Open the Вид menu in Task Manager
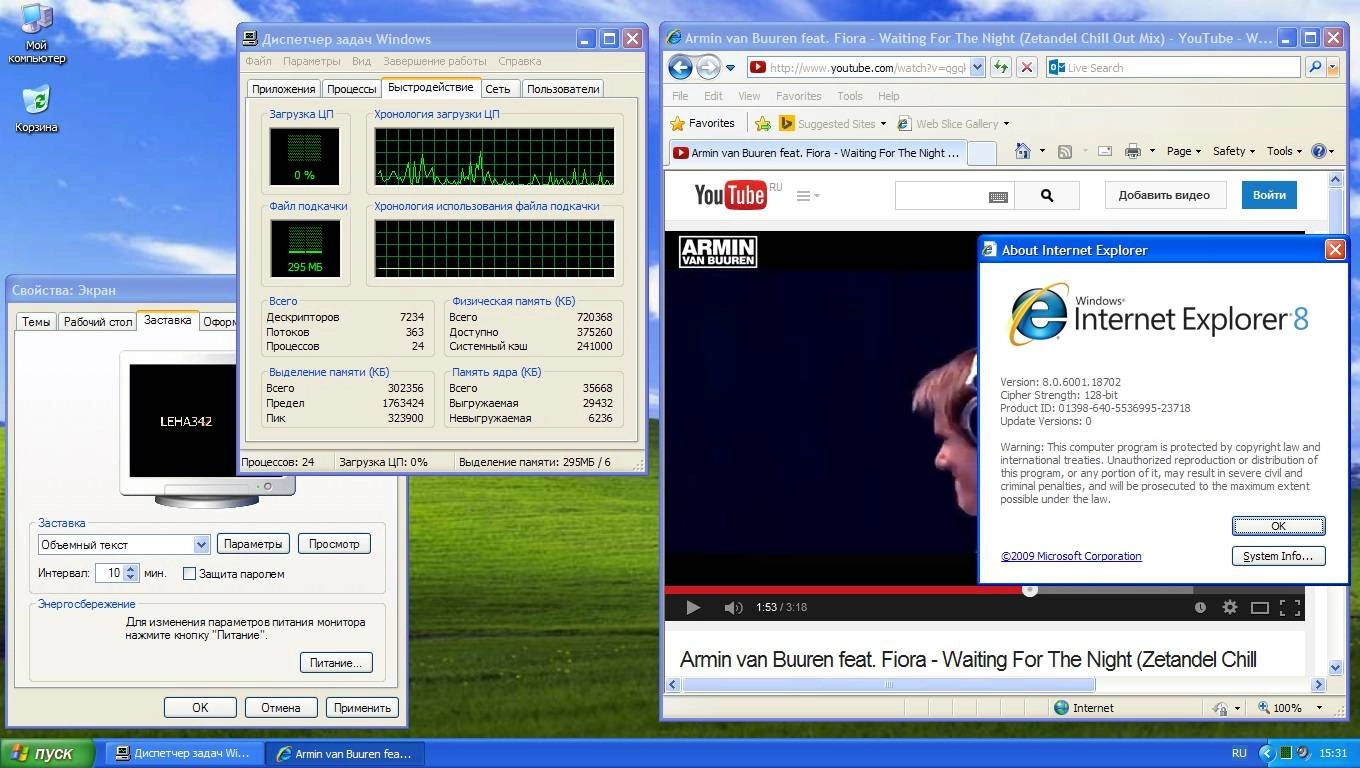Screen dimensions: 1360x768 tap(361, 61)
